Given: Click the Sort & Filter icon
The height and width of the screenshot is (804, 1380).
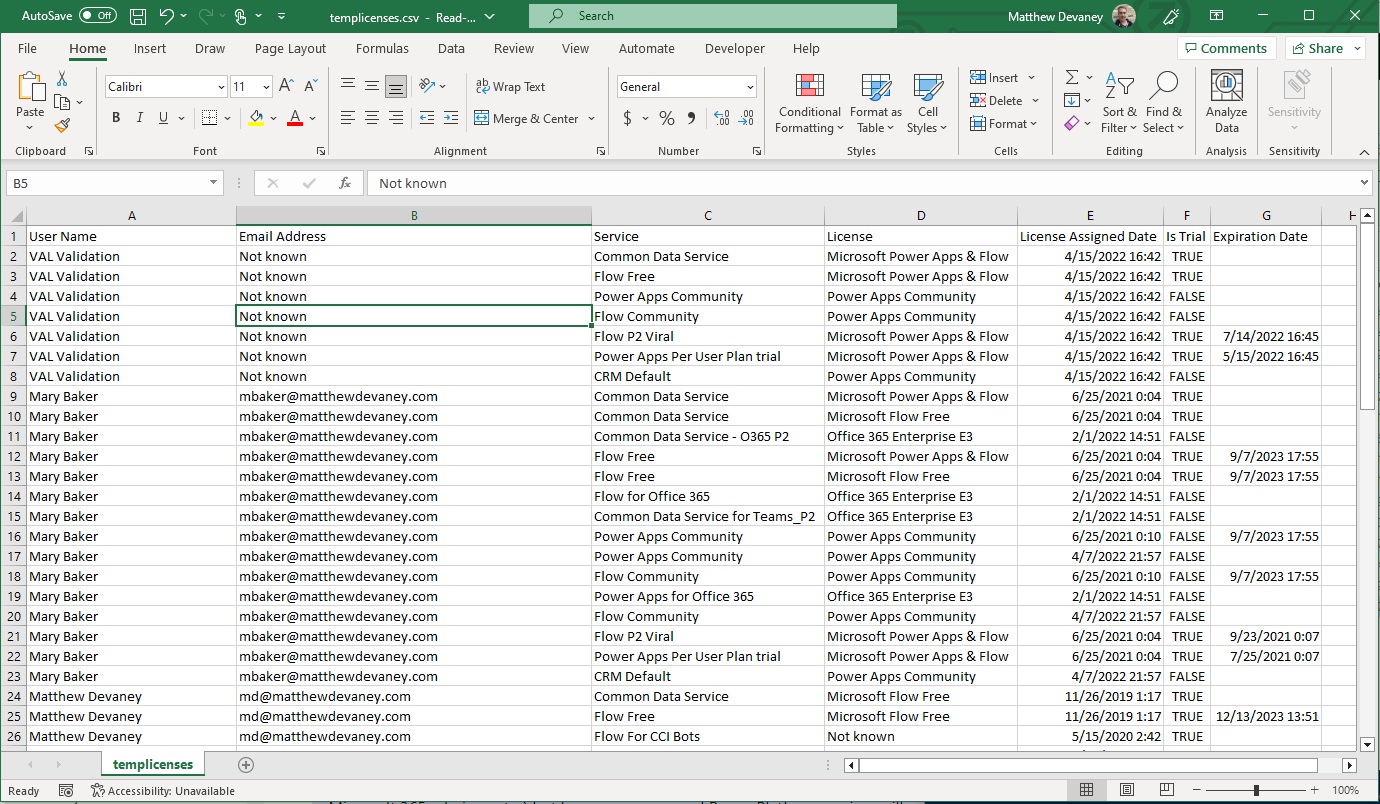Looking at the screenshot, I should pos(1119,103).
